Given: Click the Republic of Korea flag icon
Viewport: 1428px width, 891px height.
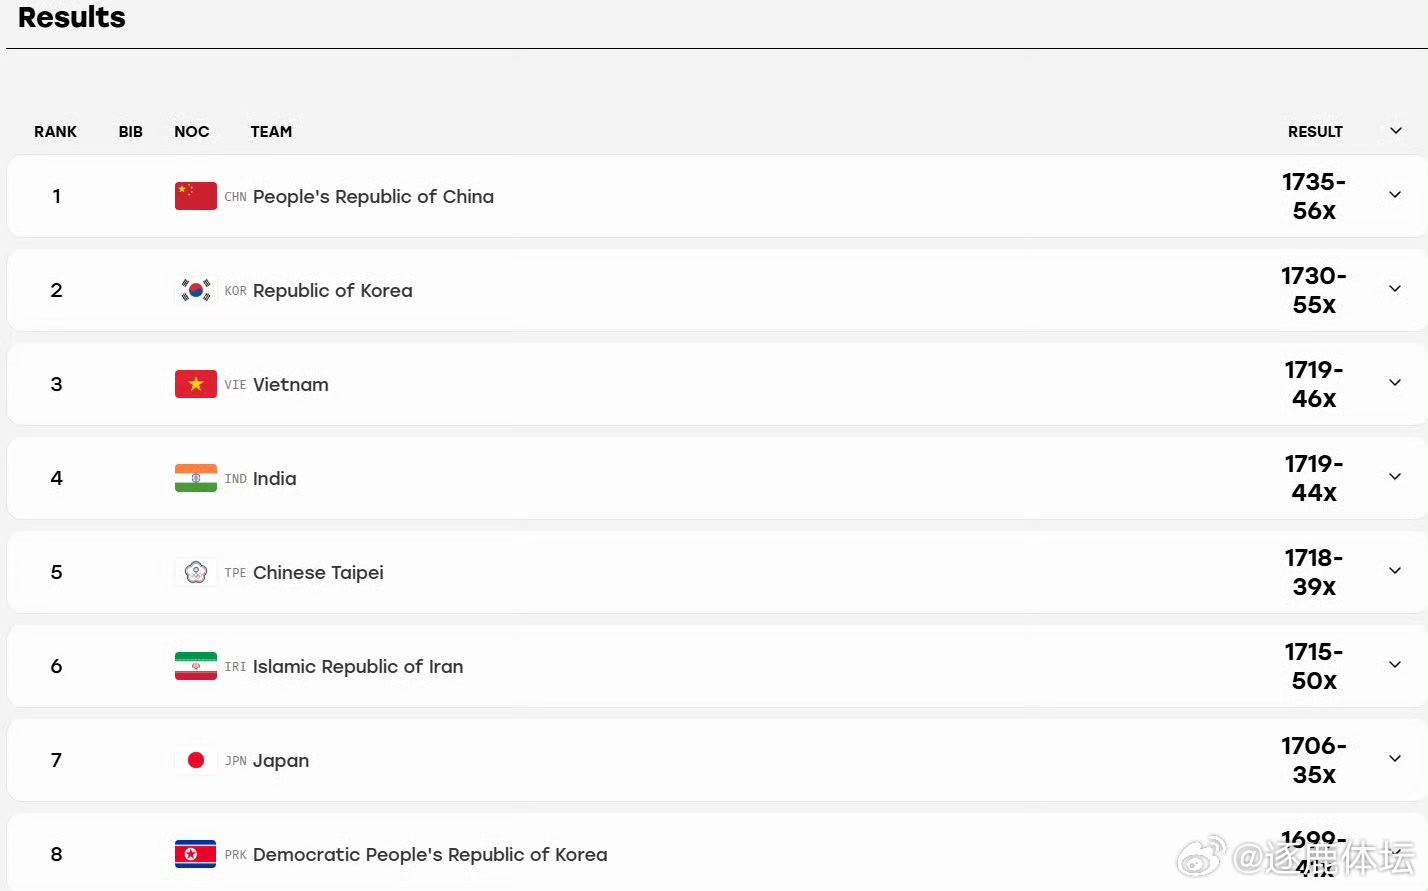Looking at the screenshot, I should (x=196, y=290).
